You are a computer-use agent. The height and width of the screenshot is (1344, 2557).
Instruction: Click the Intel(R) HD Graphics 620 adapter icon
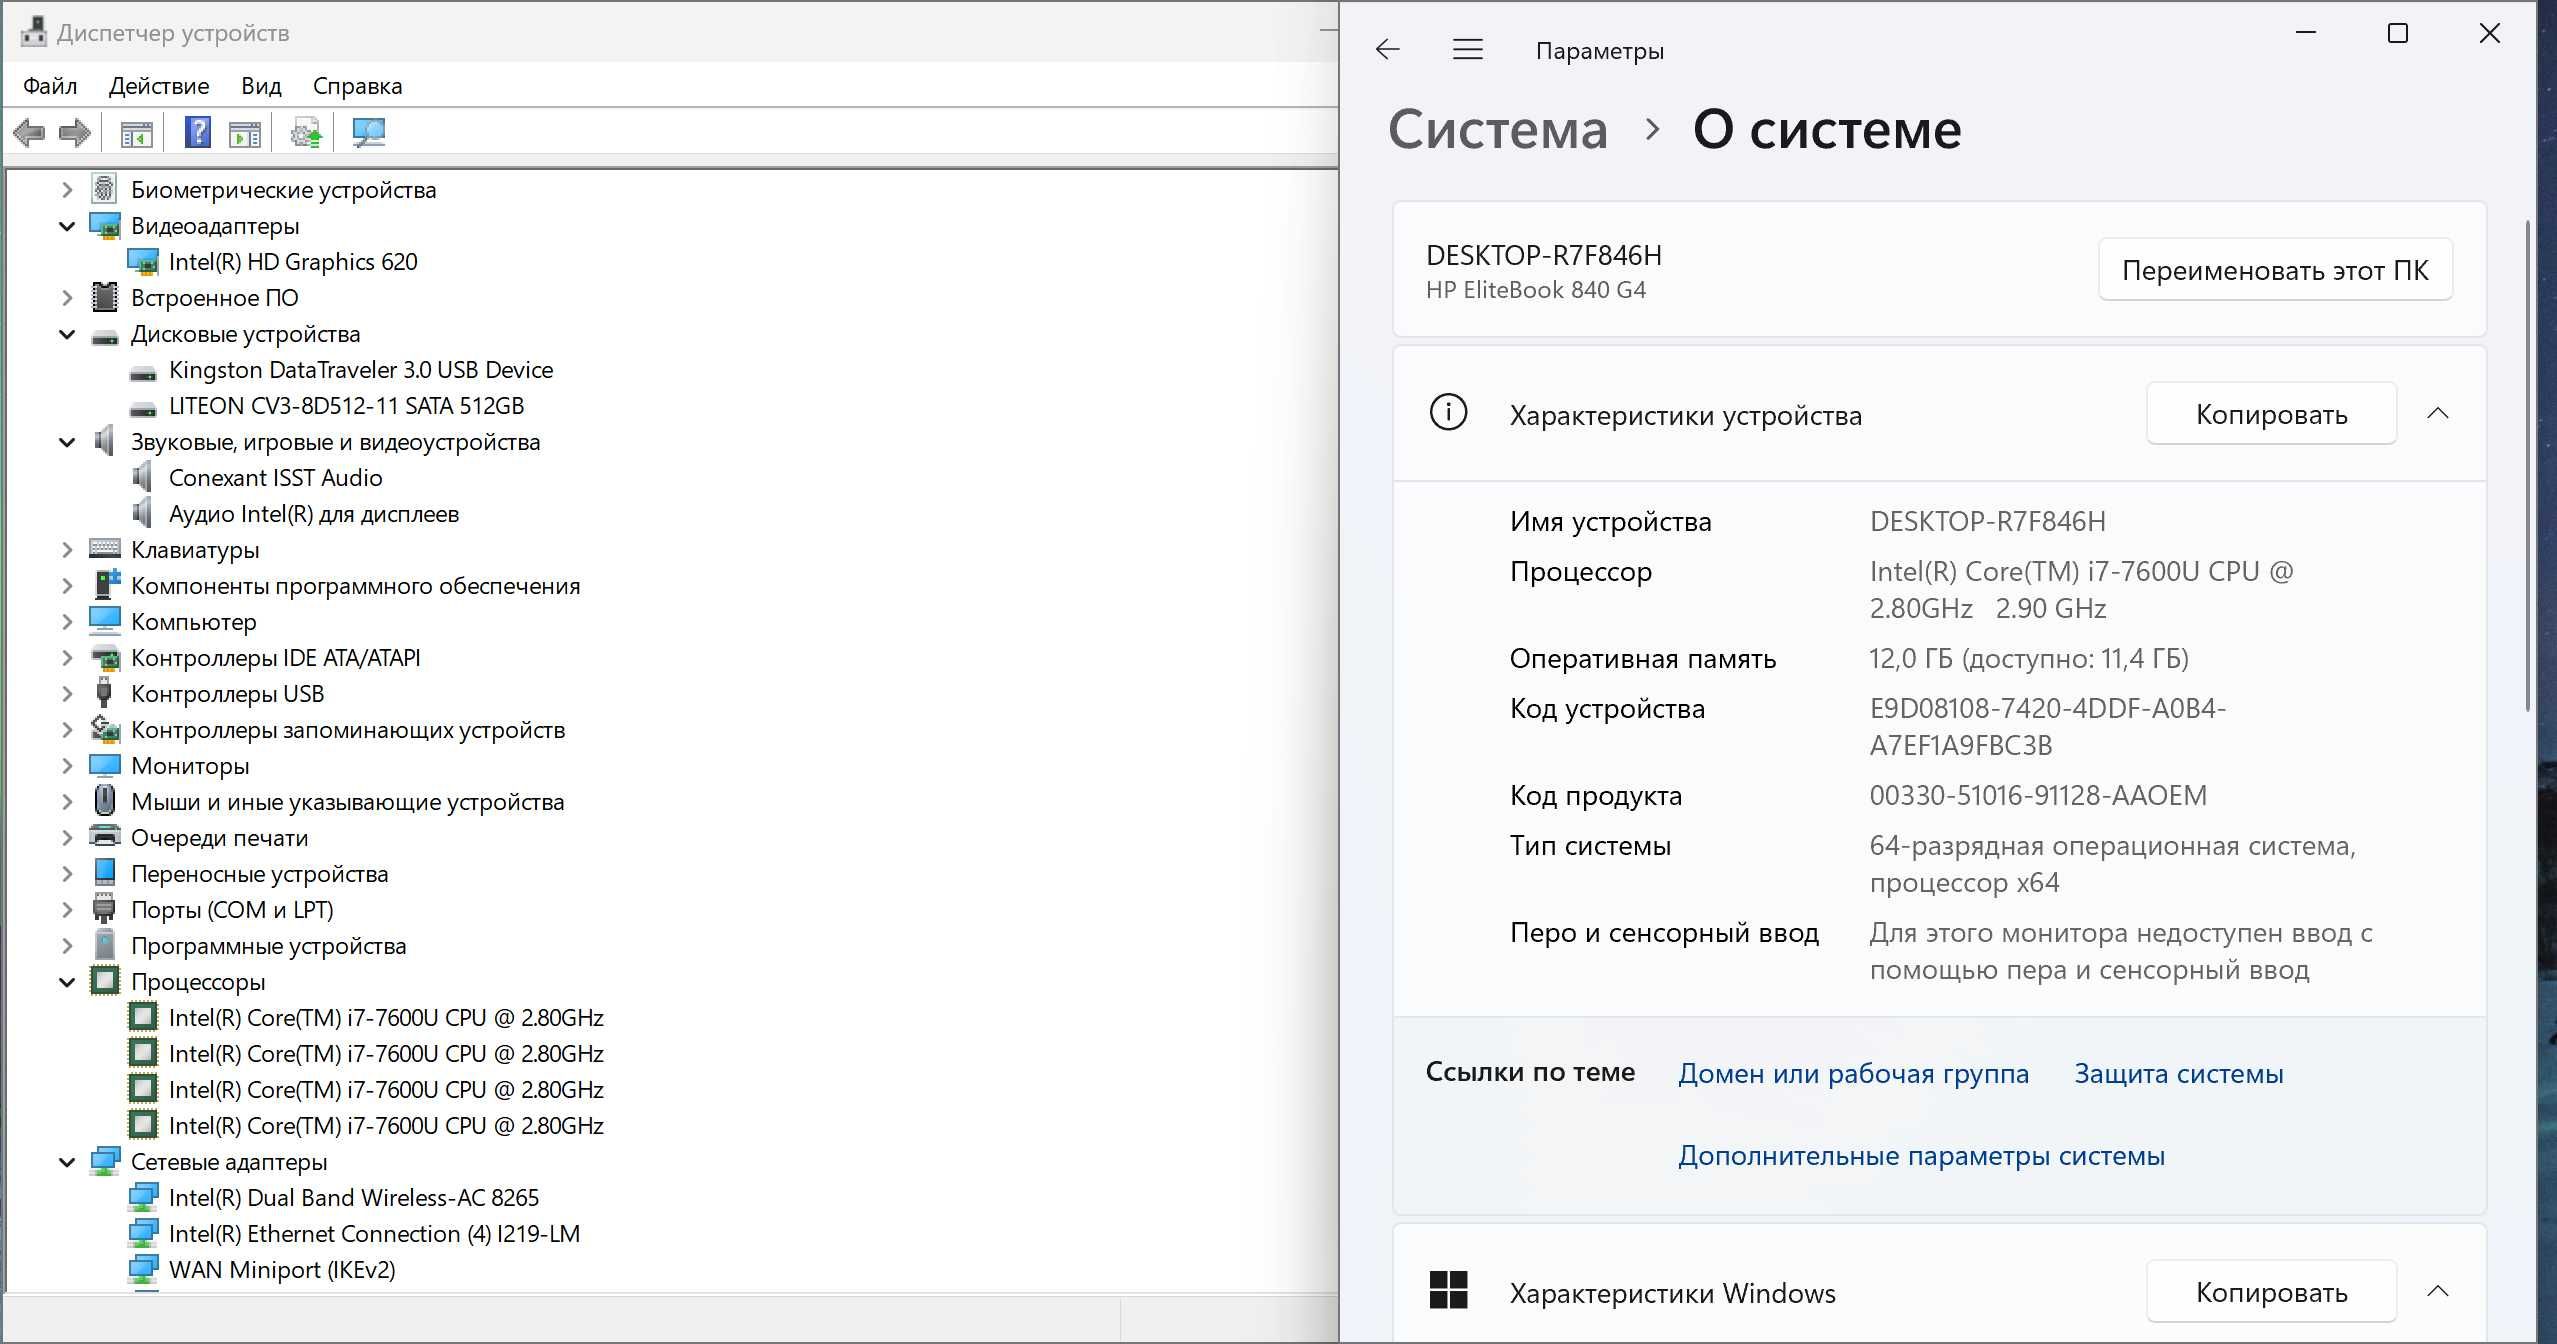point(143,262)
